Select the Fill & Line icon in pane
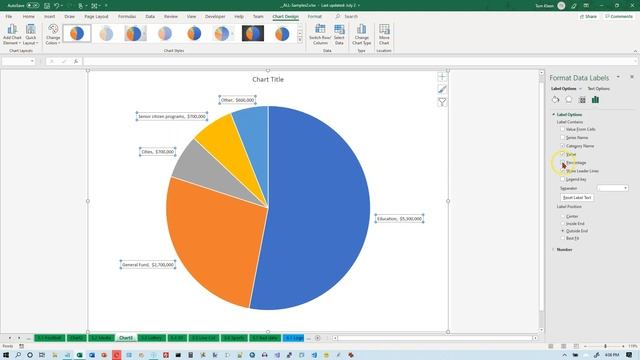The width and height of the screenshot is (640, 360). [x=556, y=100]
